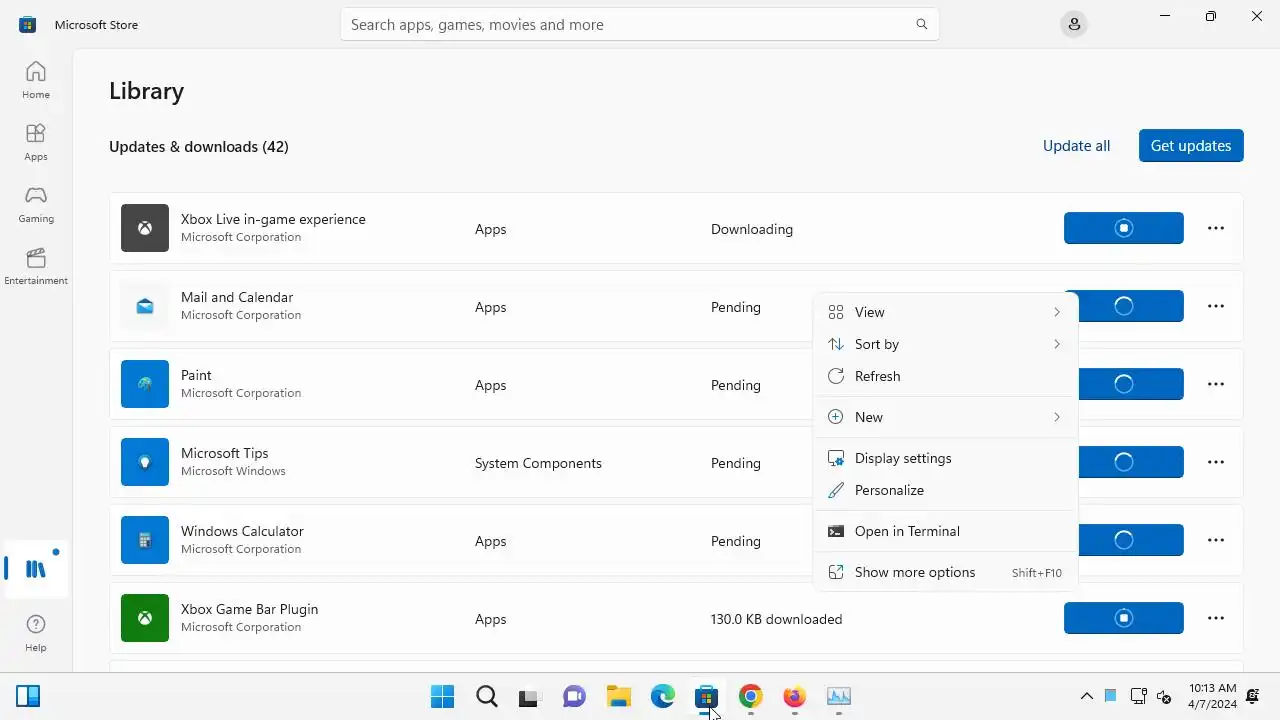Expand the New submenu
The height and width of the screenshot is (720, 1280).
click(945, 417)
